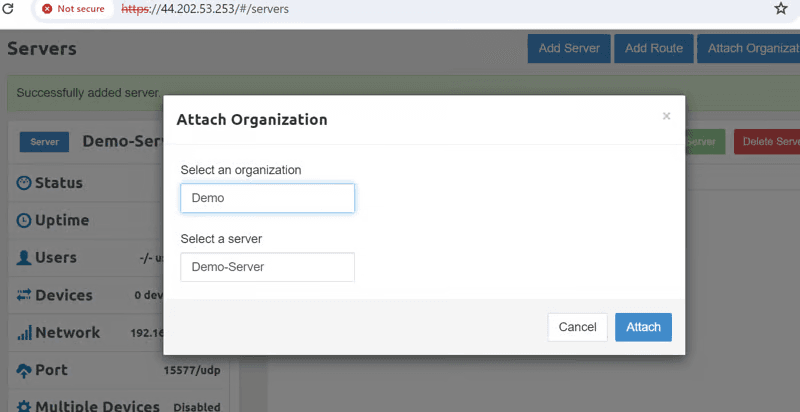The height and width of the screenshot is (412, 800).
Task: Open the Select an organization dropdown
Action: tap(267, 198)
